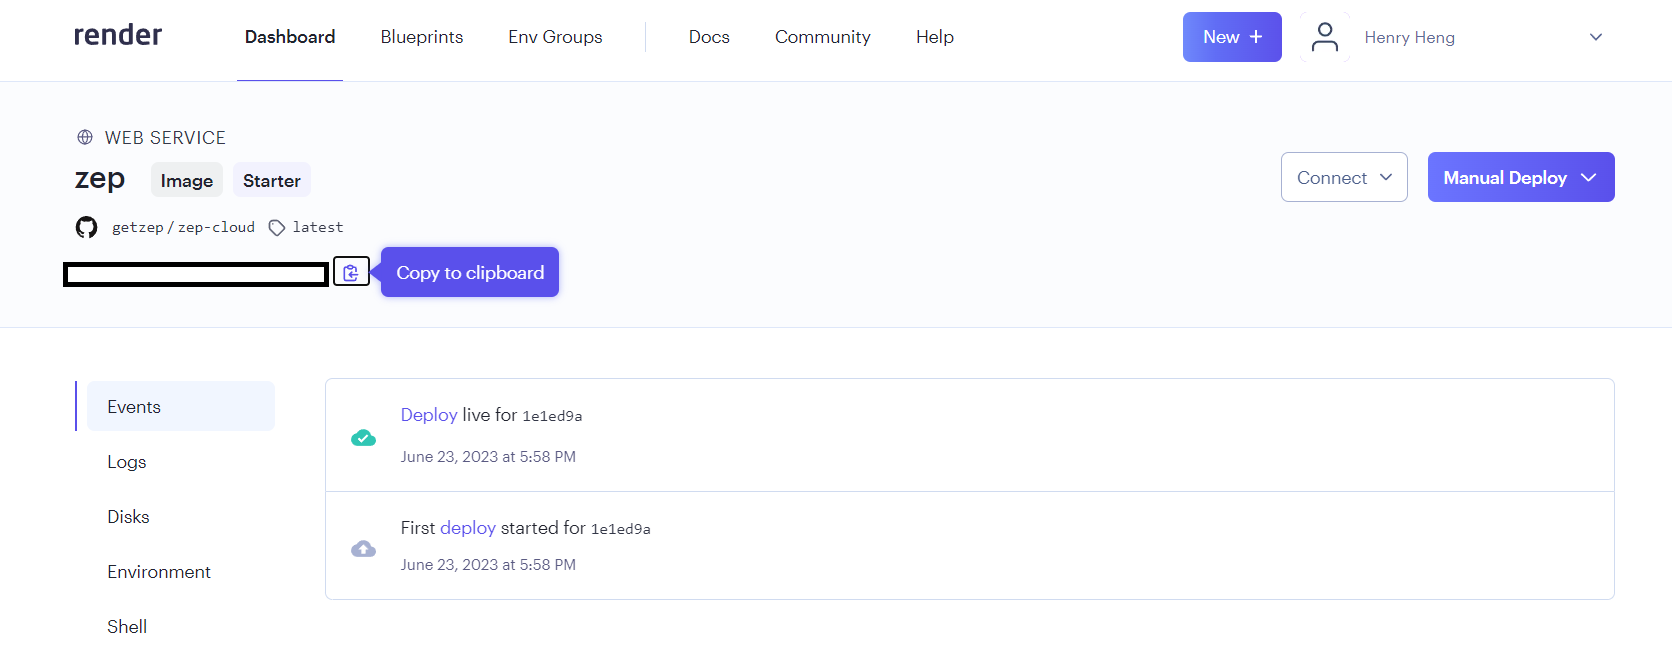Click the New + button

click(x=1231, y=37)
